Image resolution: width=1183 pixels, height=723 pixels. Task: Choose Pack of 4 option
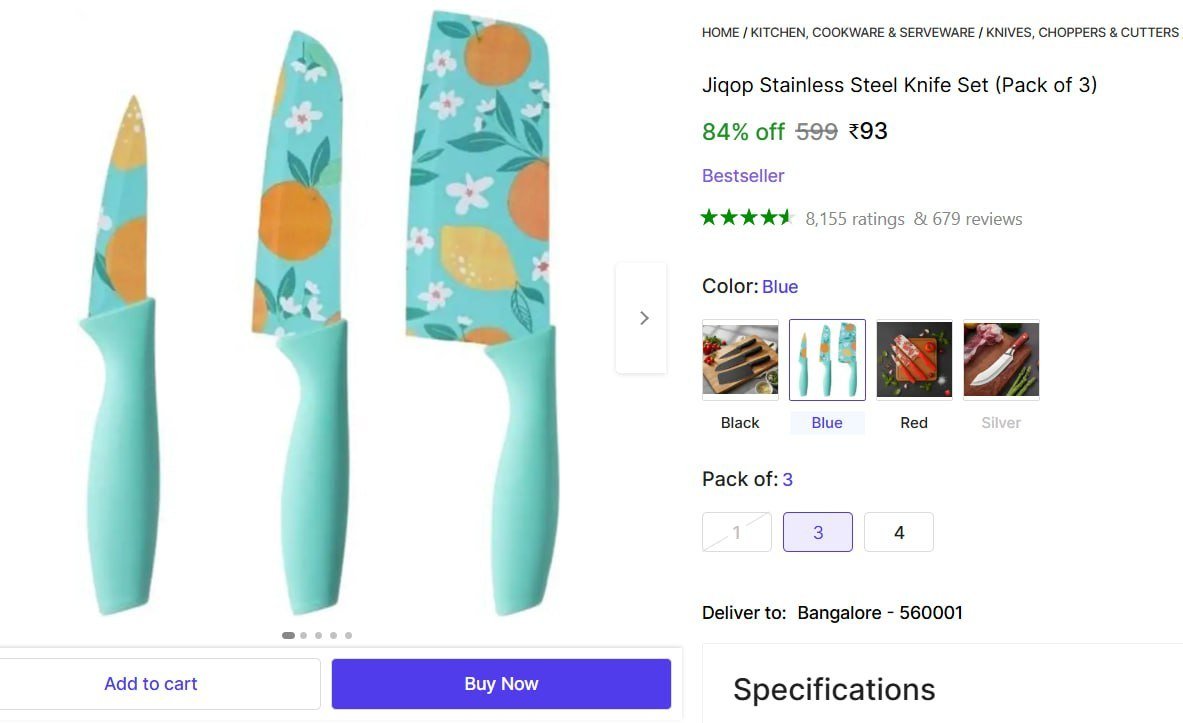click(898, 531)
